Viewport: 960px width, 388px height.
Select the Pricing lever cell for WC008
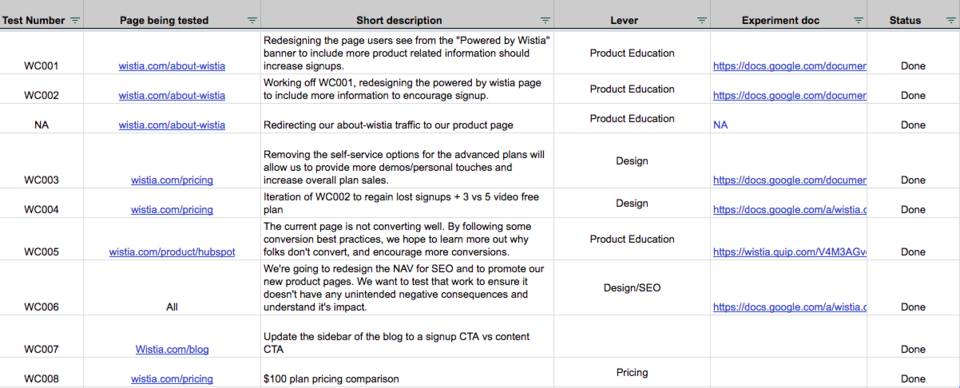[632, 373]
